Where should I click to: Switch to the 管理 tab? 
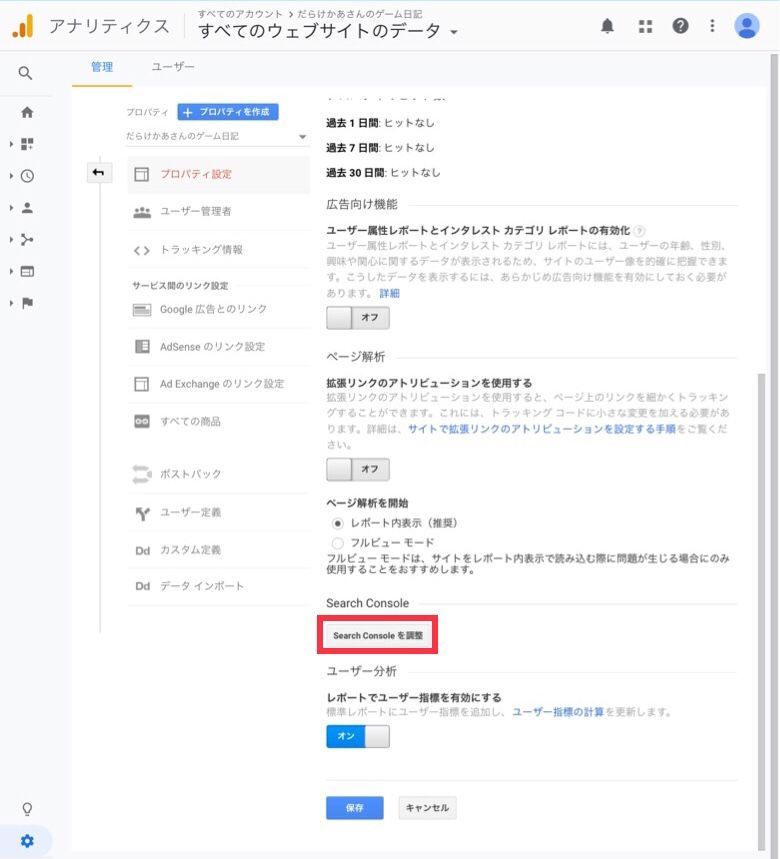click(x=102, y=67)
